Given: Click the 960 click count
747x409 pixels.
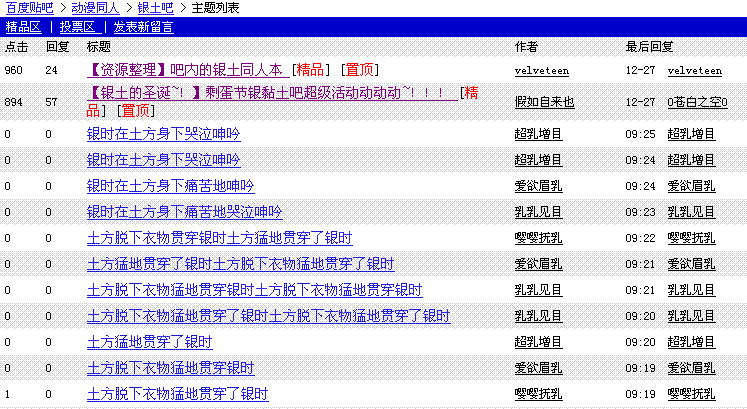Looking at the screenshot, I should [x=13, y=70].
